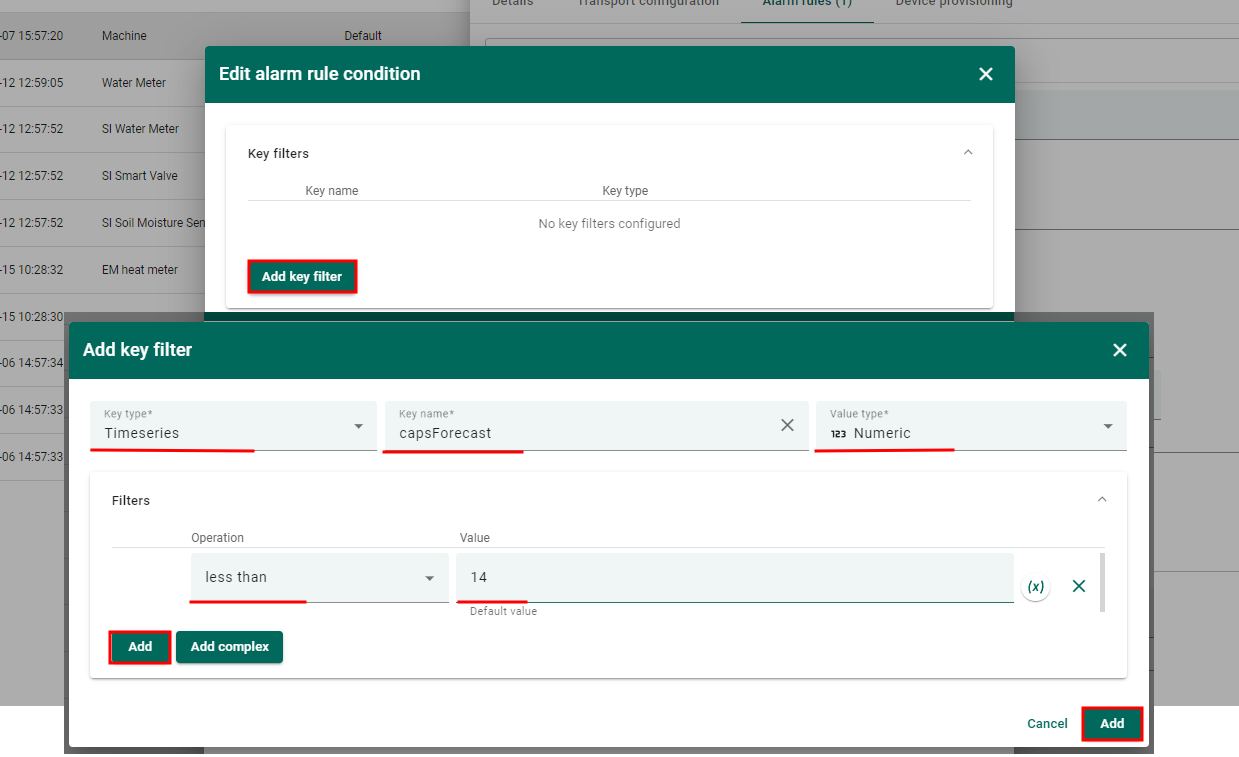The width and height of the screenshot is (1239, 757).
Task: Confirm with the bottom-right Add button
Action: [1111, 724]
